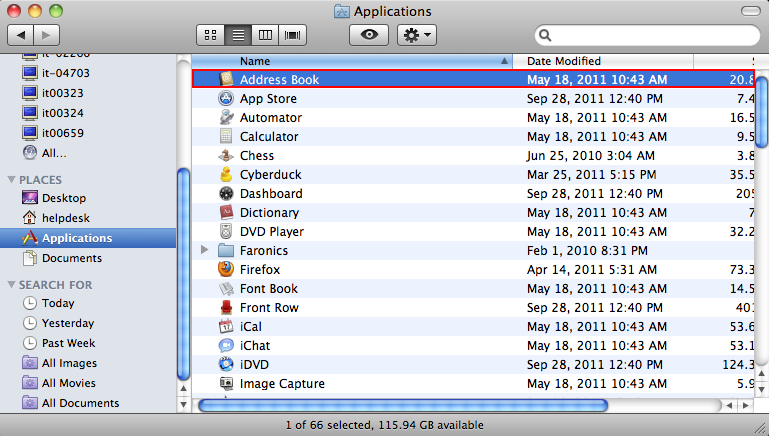The height and width of the screenshot is (436, 769).
Task: Select the DVD Player icon
Action: click(226, 231)
